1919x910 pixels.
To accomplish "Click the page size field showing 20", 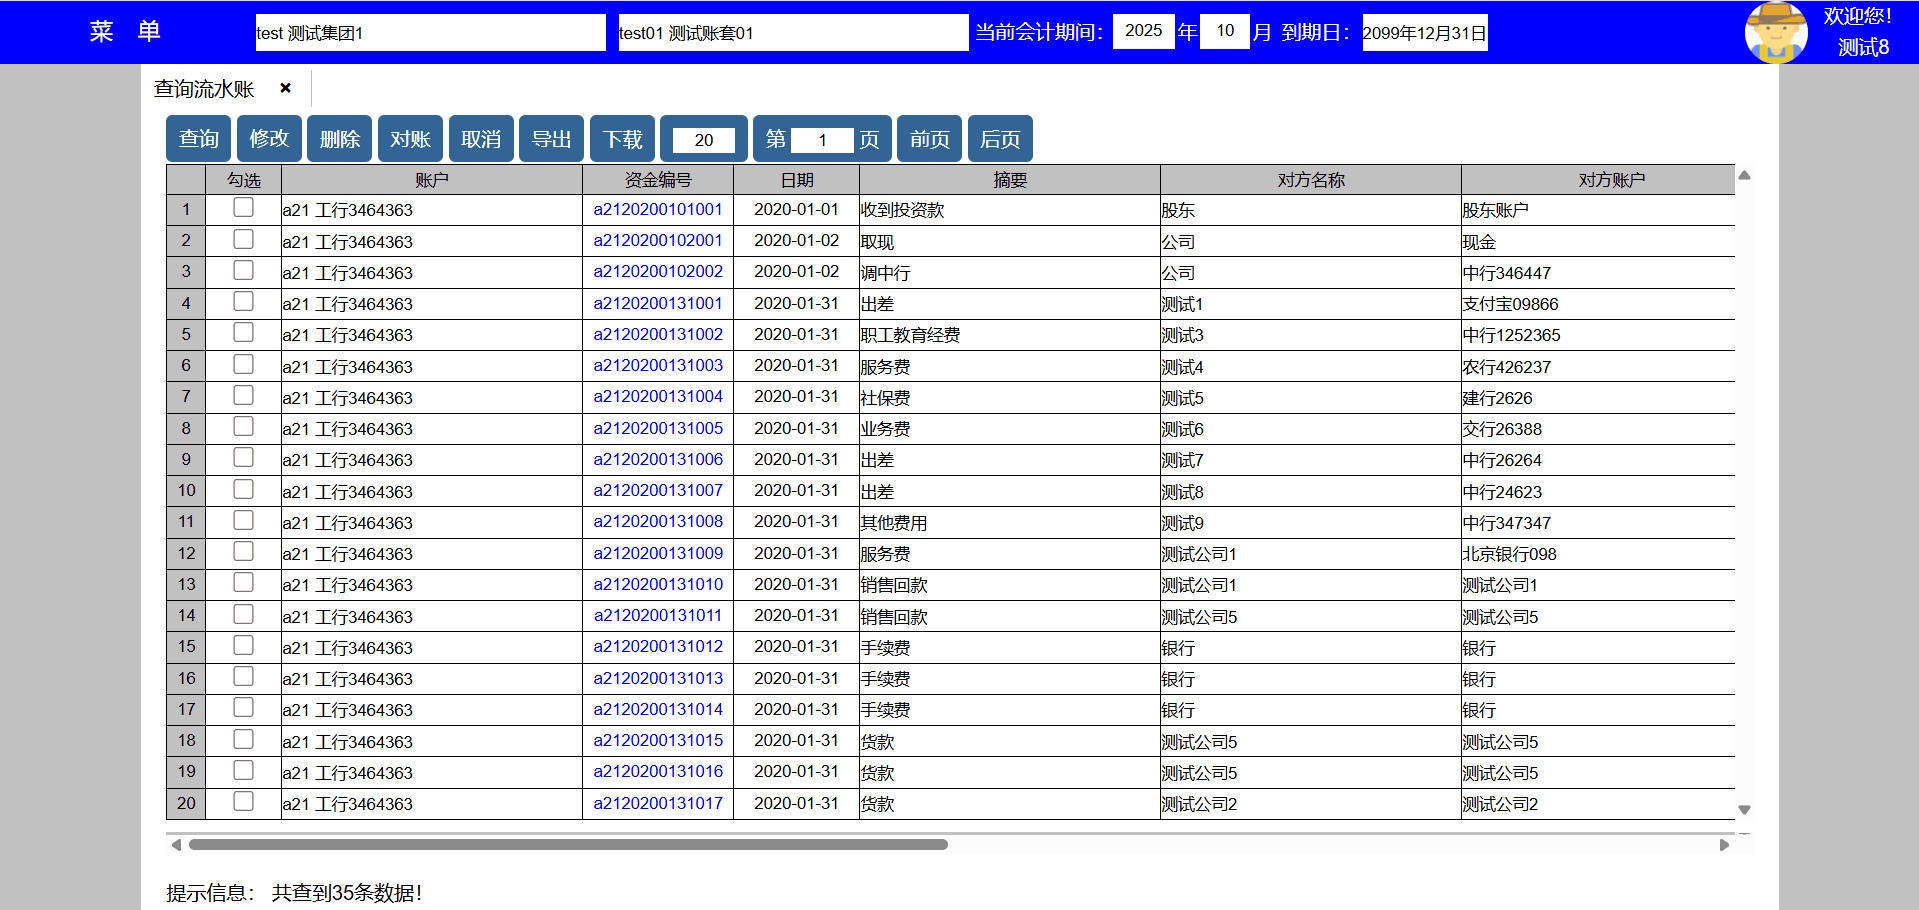I will (x=703, y=140).
